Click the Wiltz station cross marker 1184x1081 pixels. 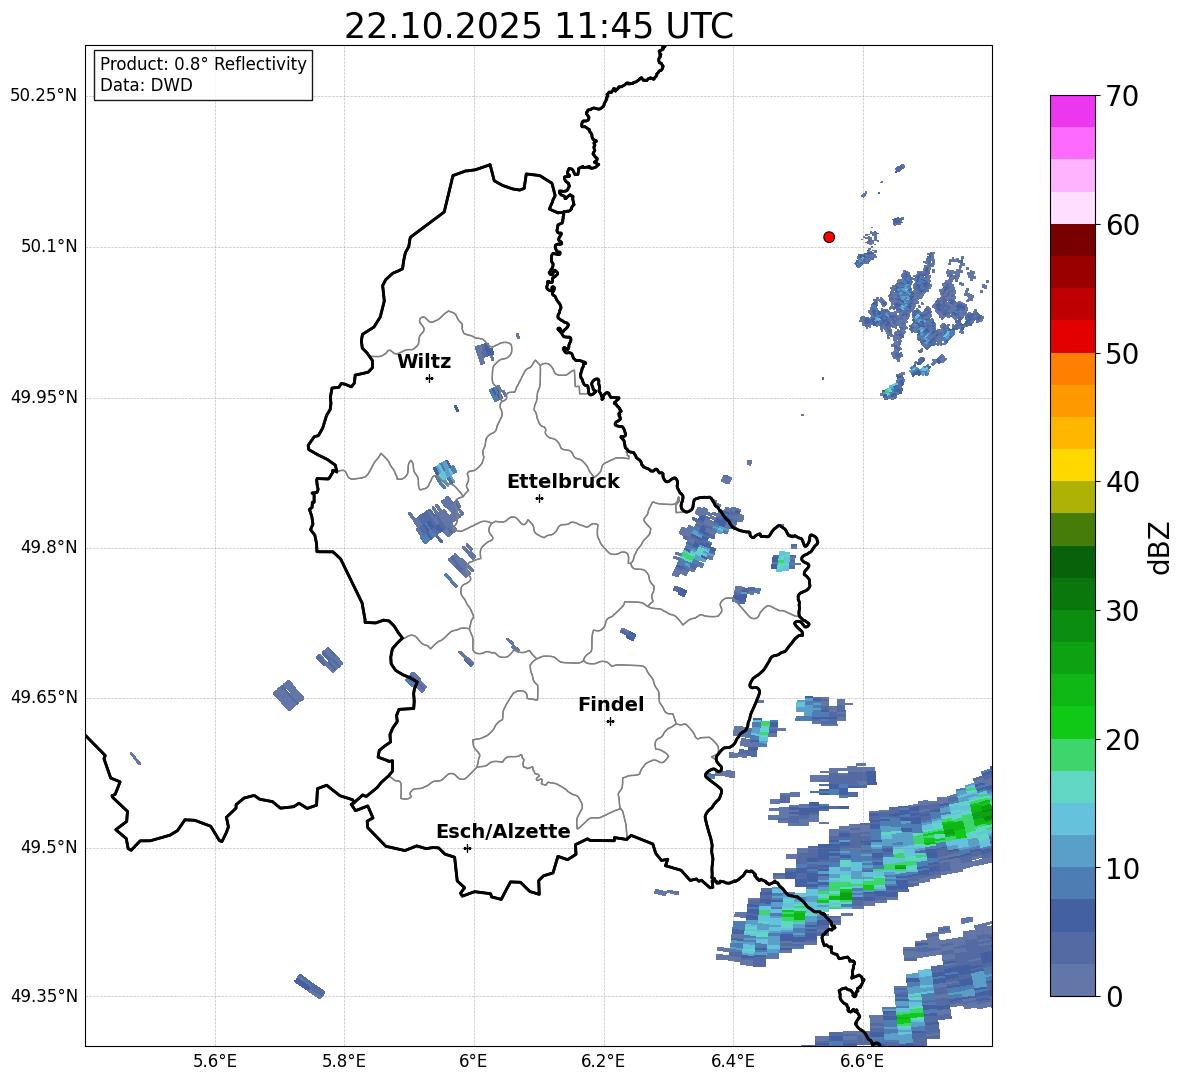[x=429, y=378]
